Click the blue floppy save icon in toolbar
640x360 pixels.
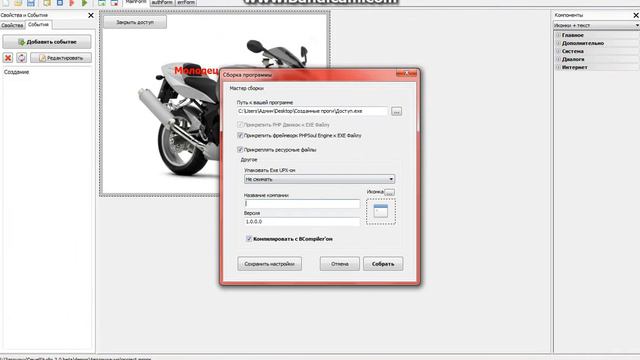(31, 3)
